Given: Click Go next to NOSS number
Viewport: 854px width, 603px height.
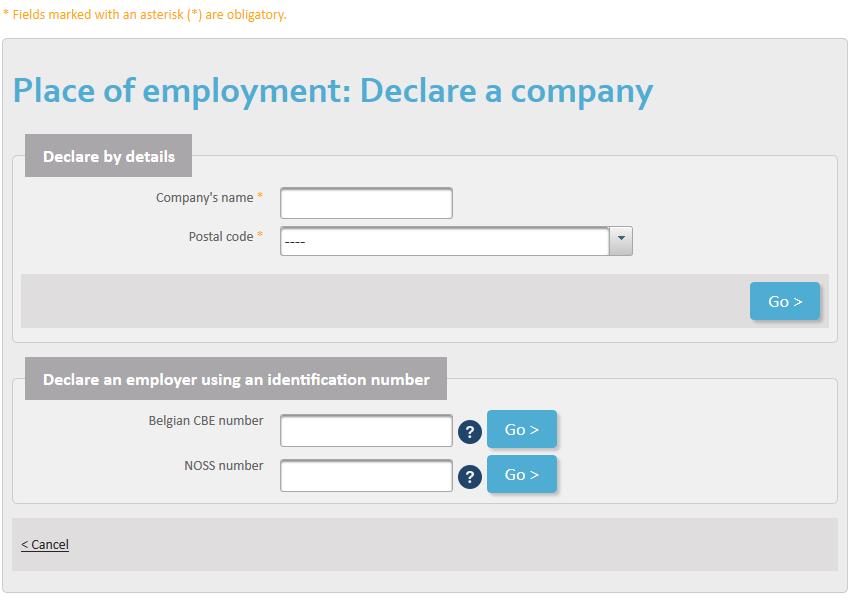Looking at the screenshot, I should tap(521, 474).
